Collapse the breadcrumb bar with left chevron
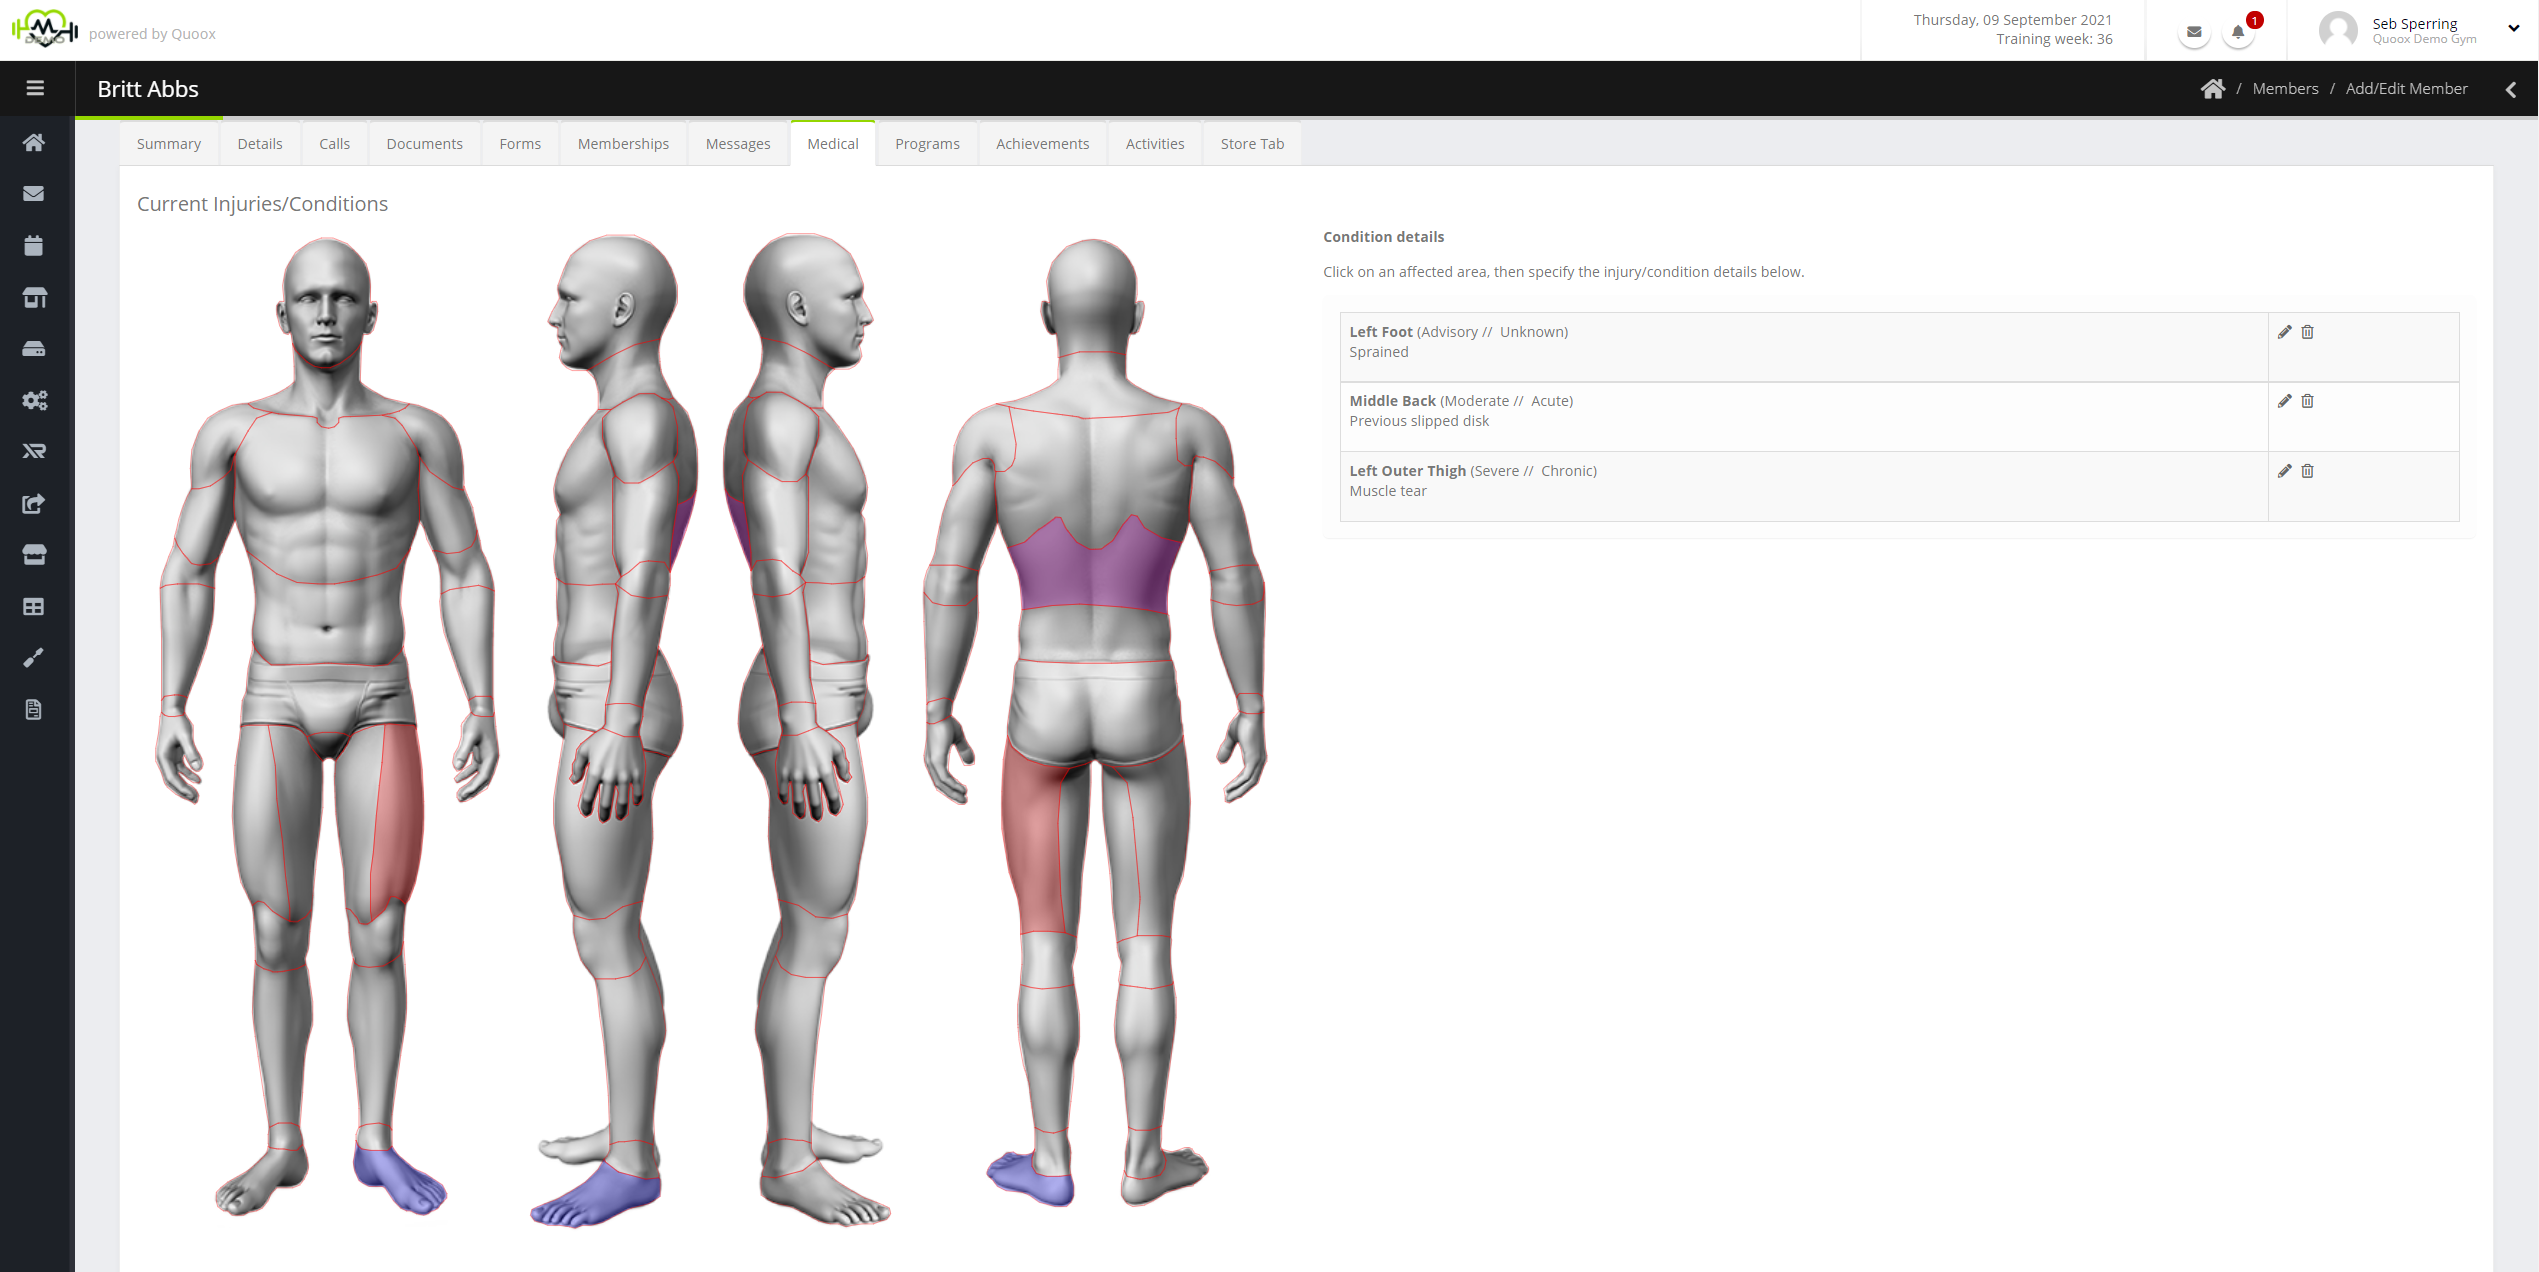Image resolution: width=2539 pixels, height=1272 pixels. pyautogui.click(x=2512, y=89)
